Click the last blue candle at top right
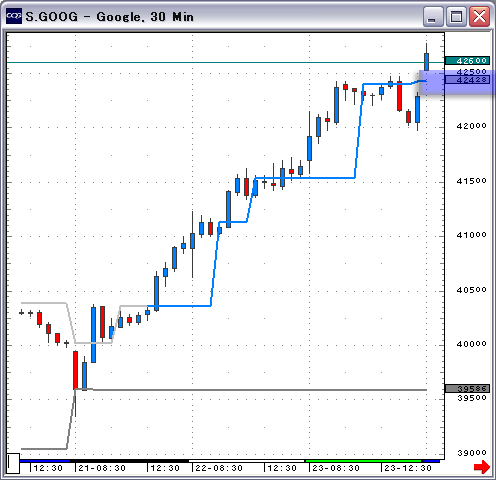The image size is (496, 480). [426, 62]
